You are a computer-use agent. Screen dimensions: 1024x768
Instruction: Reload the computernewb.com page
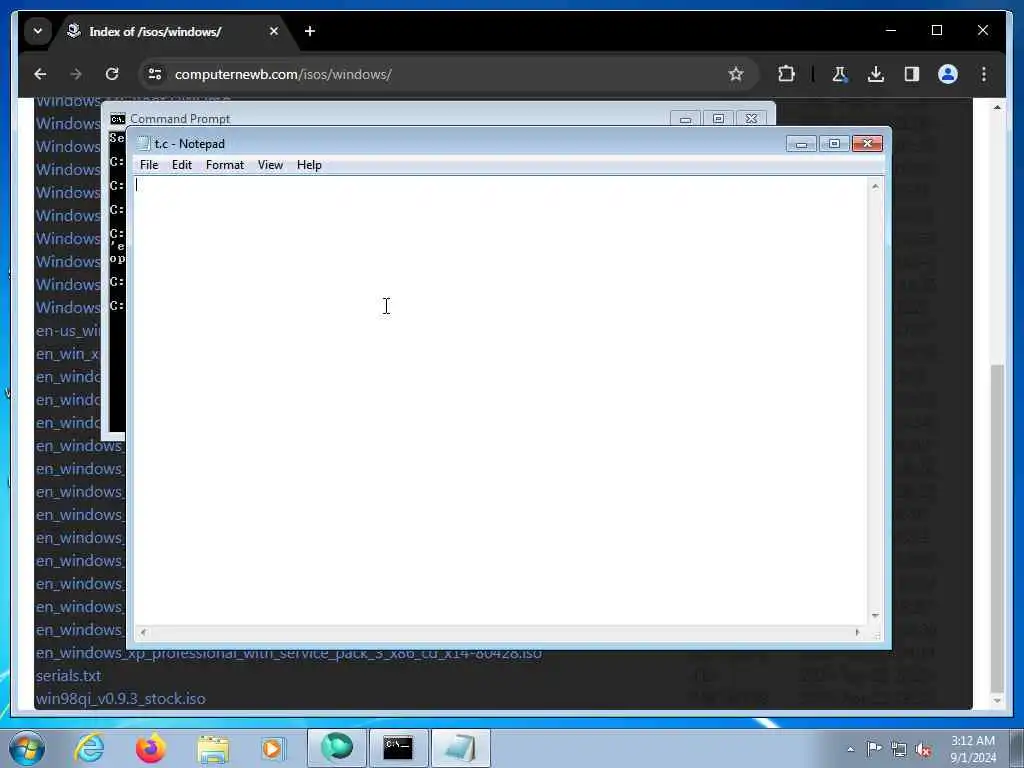(112, 74)
